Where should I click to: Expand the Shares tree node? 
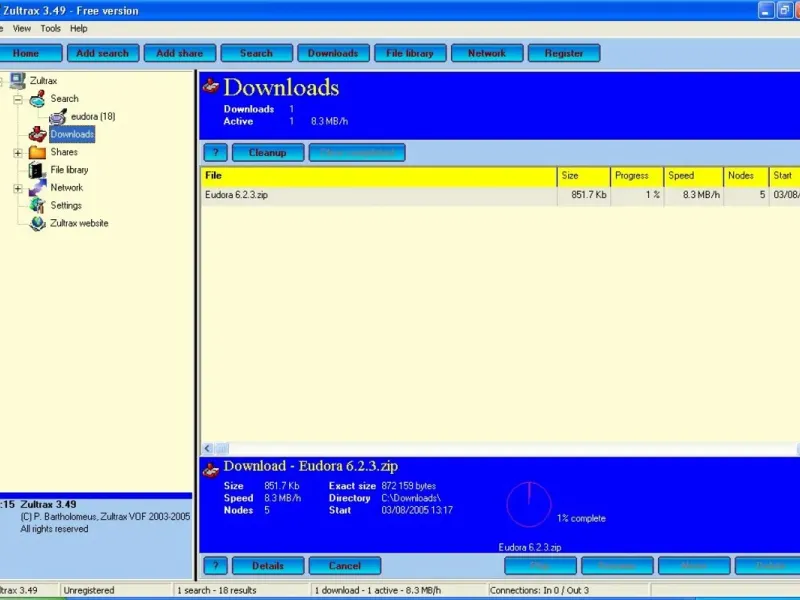pos(18,153)
